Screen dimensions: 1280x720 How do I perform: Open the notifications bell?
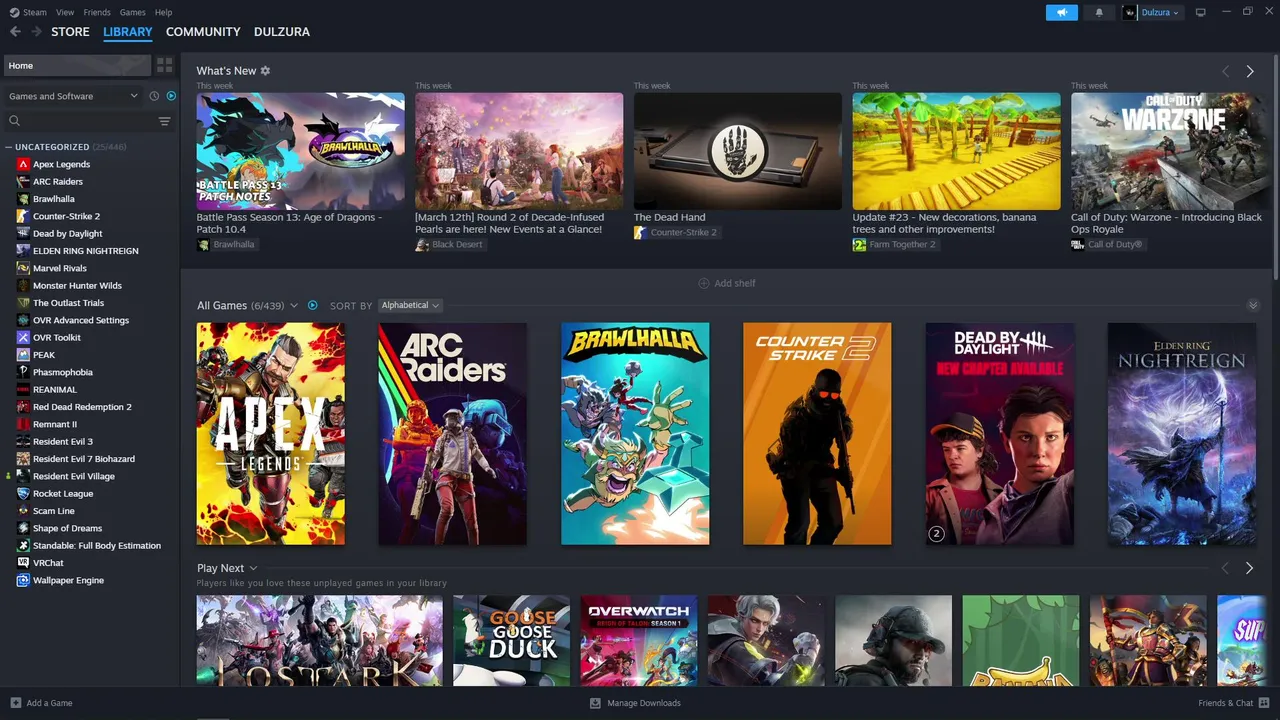click(1099, 12)
